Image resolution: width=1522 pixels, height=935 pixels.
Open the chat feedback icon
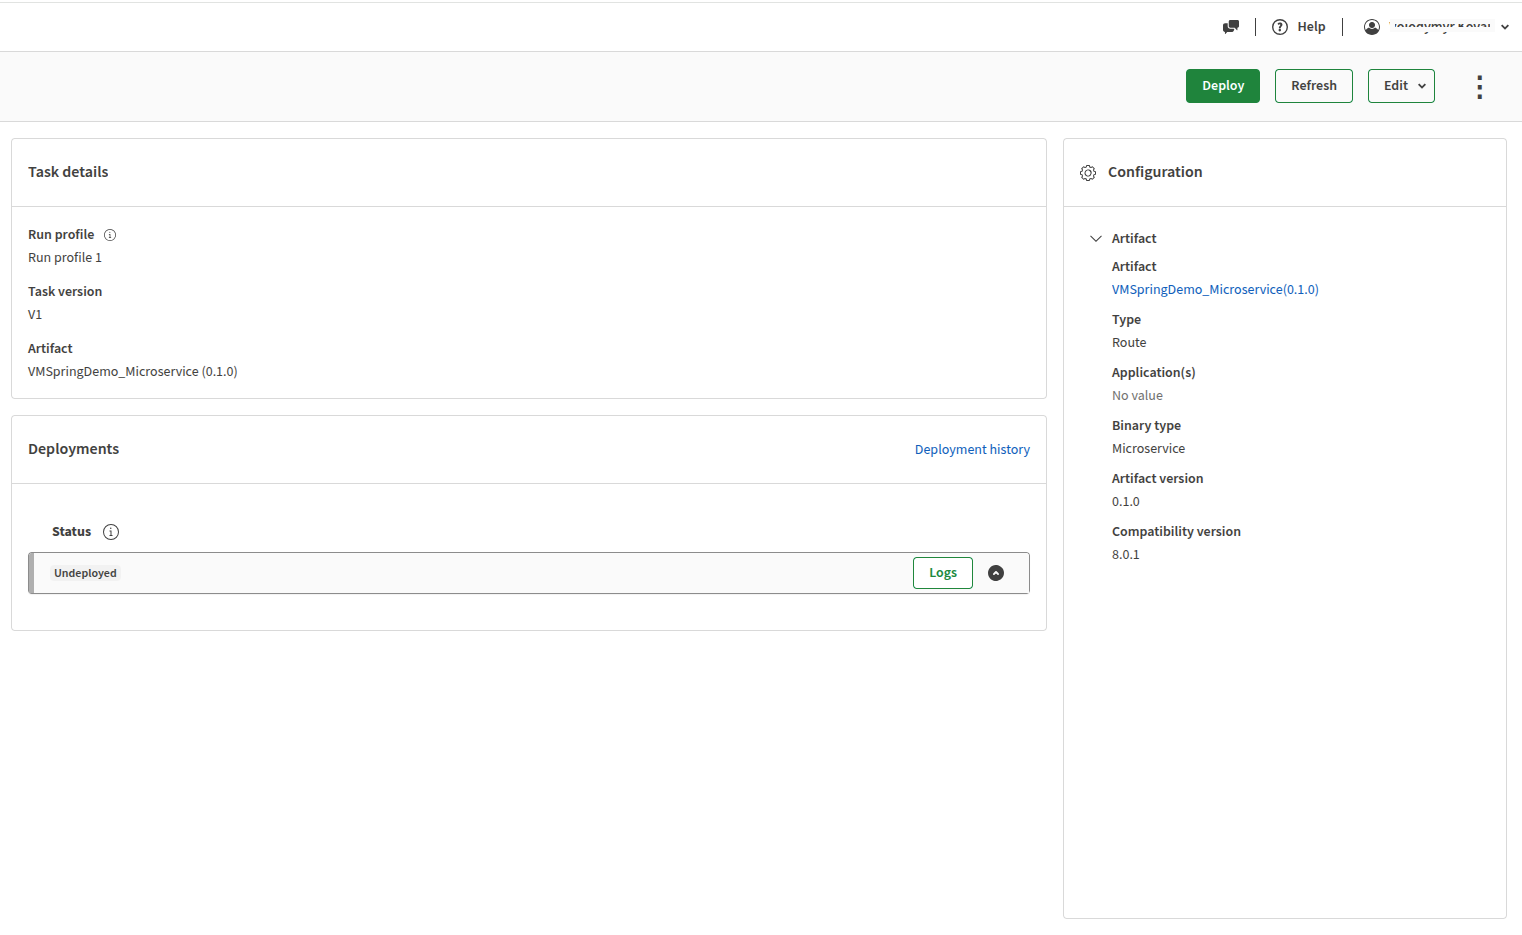[x=1231, y=27]
